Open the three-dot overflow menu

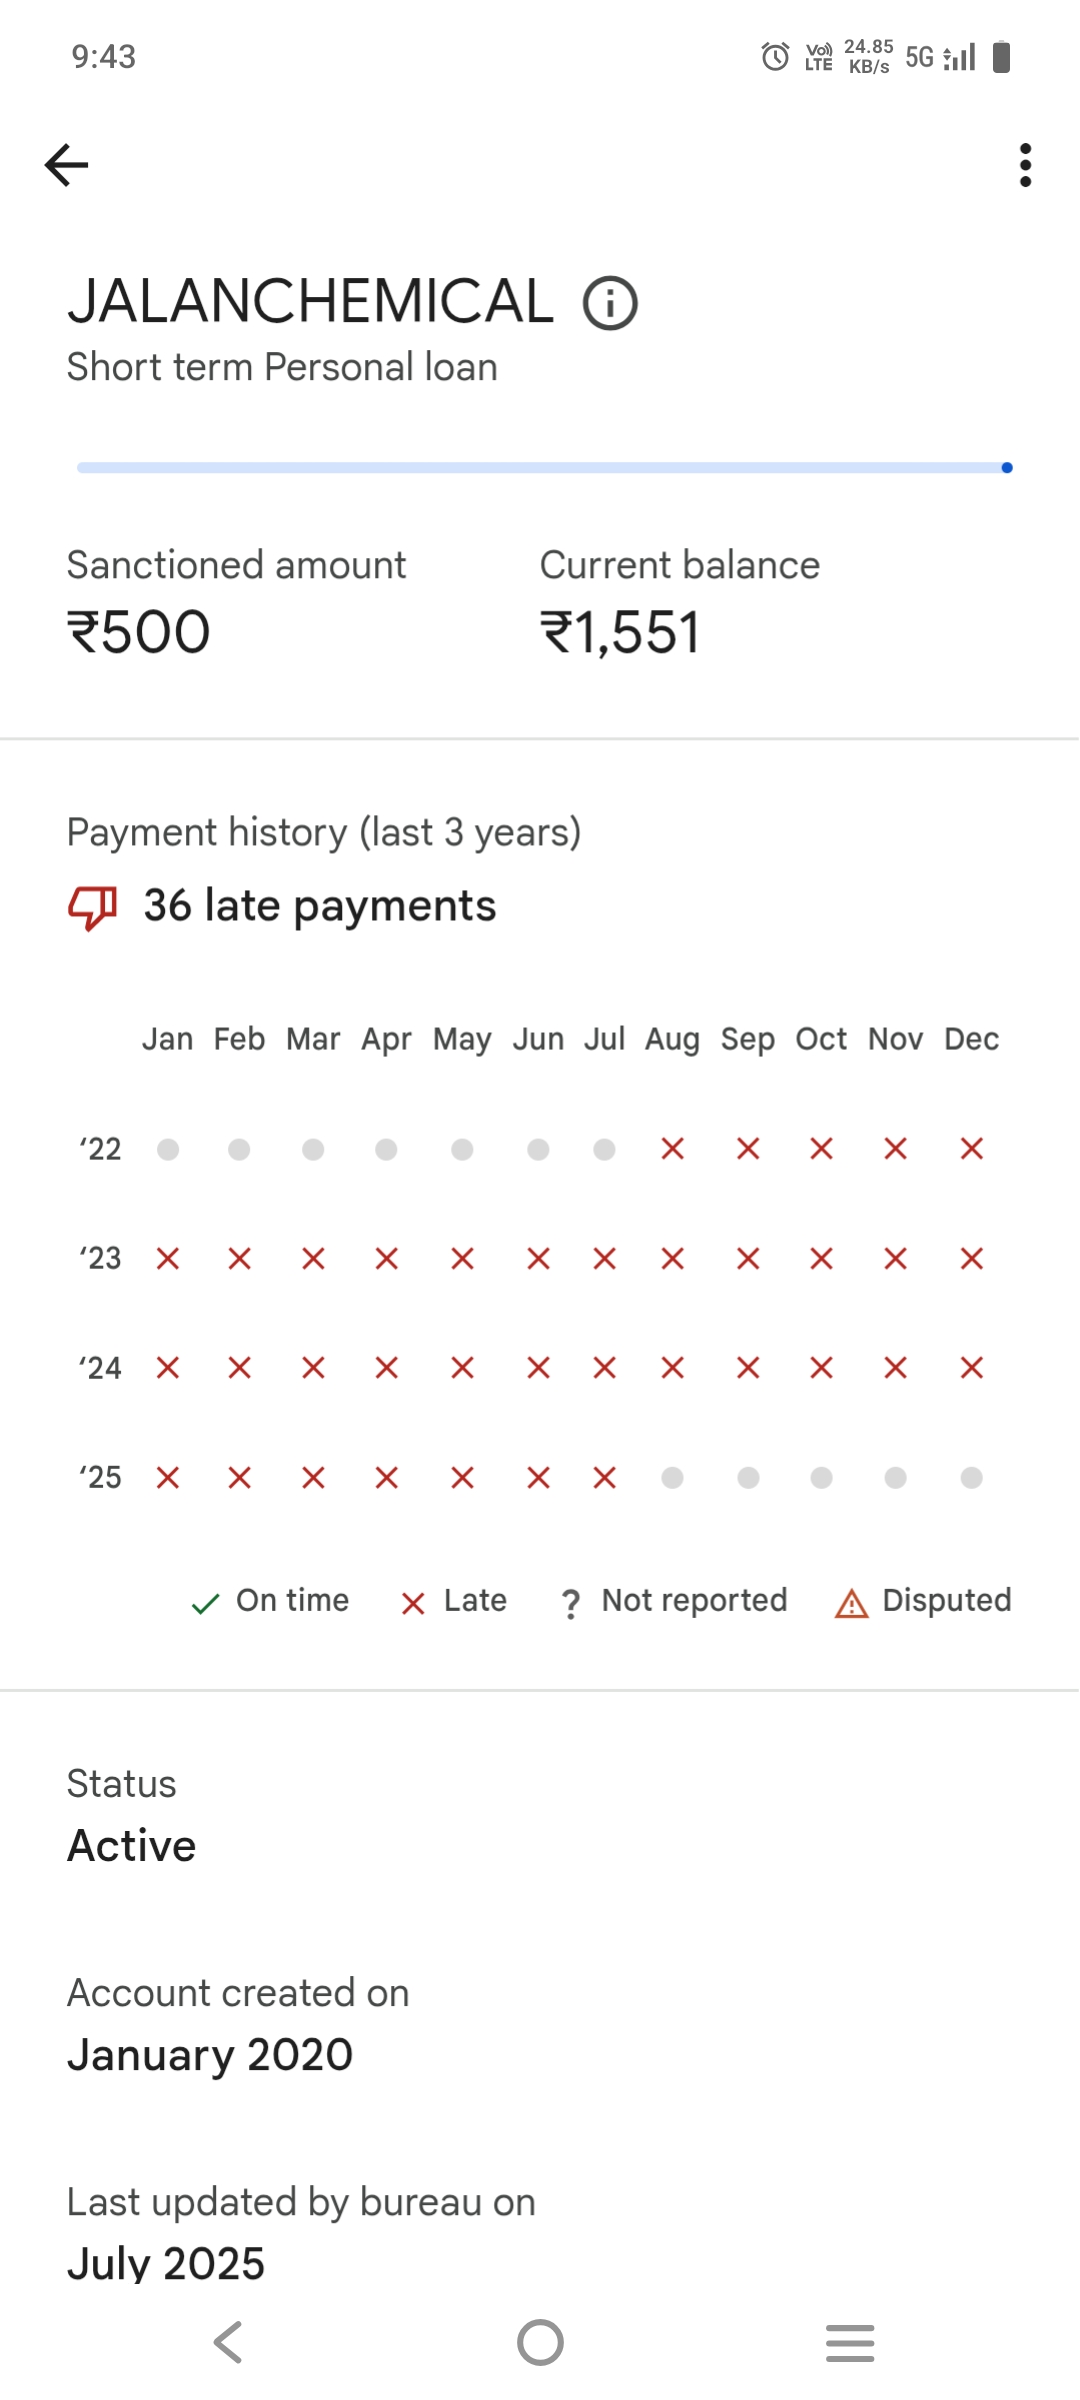tap(1025, 165)
